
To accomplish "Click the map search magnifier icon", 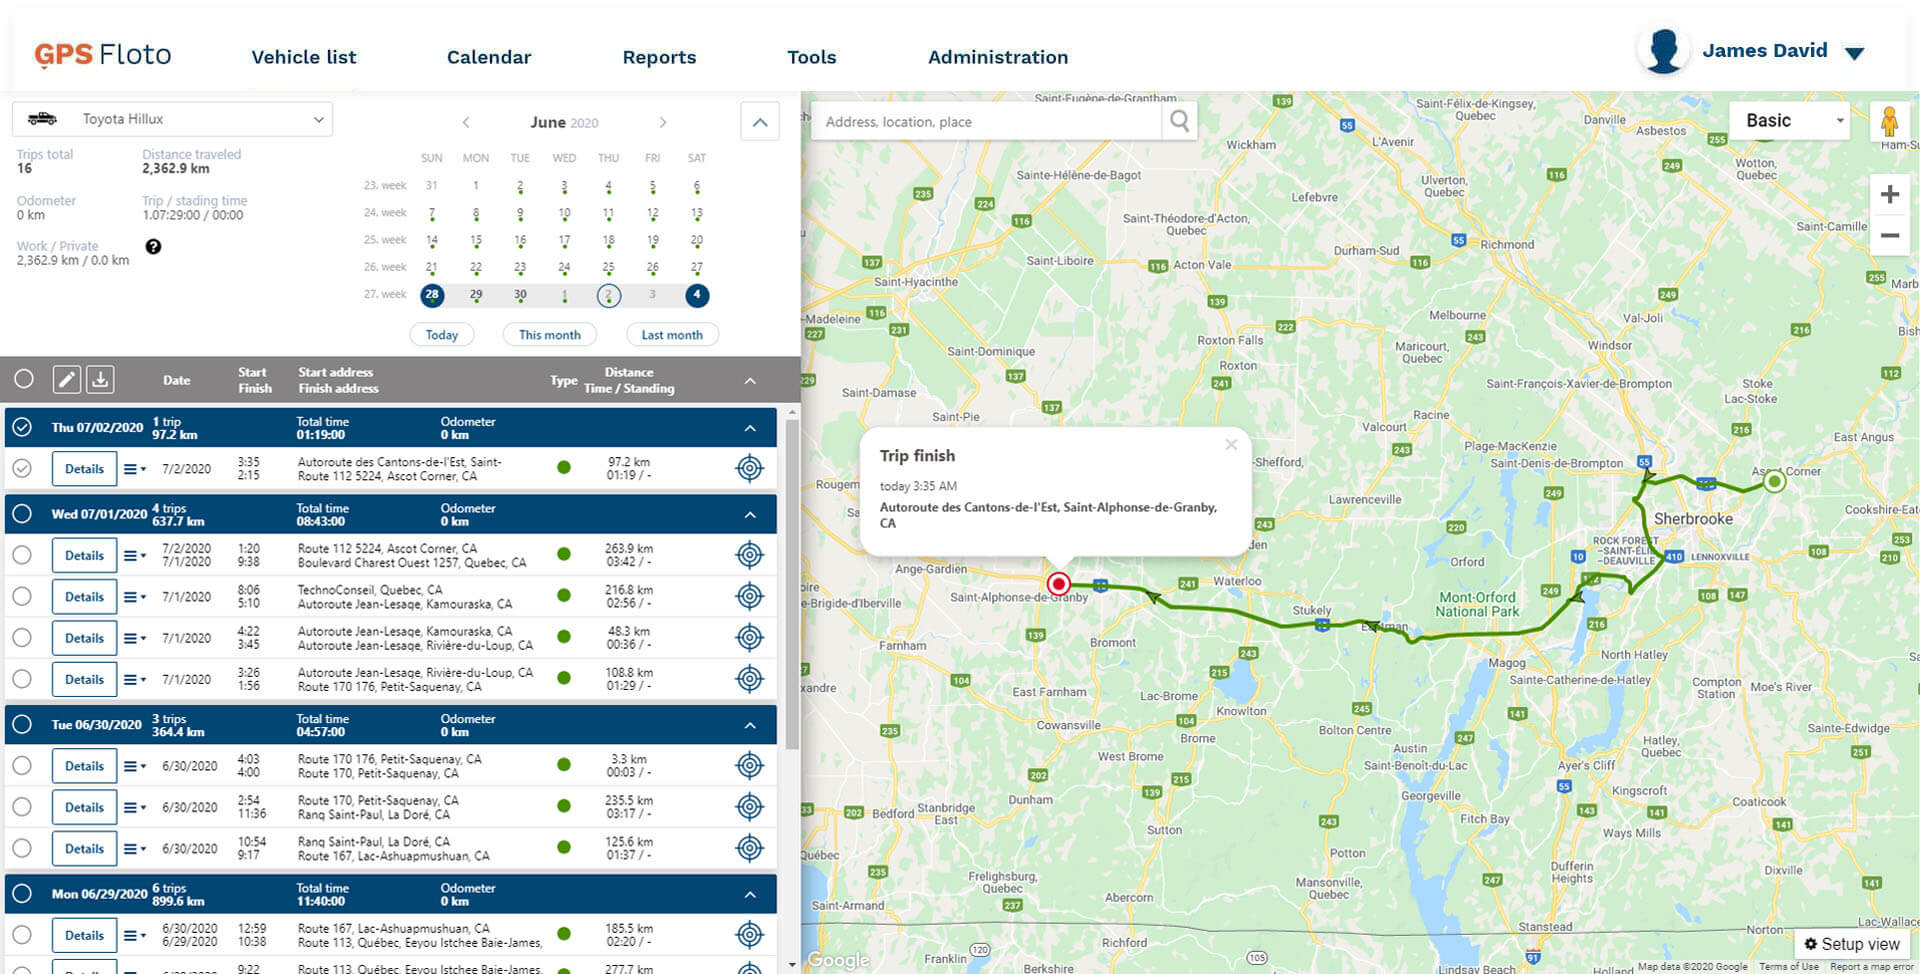I will tap(1180, 122).
